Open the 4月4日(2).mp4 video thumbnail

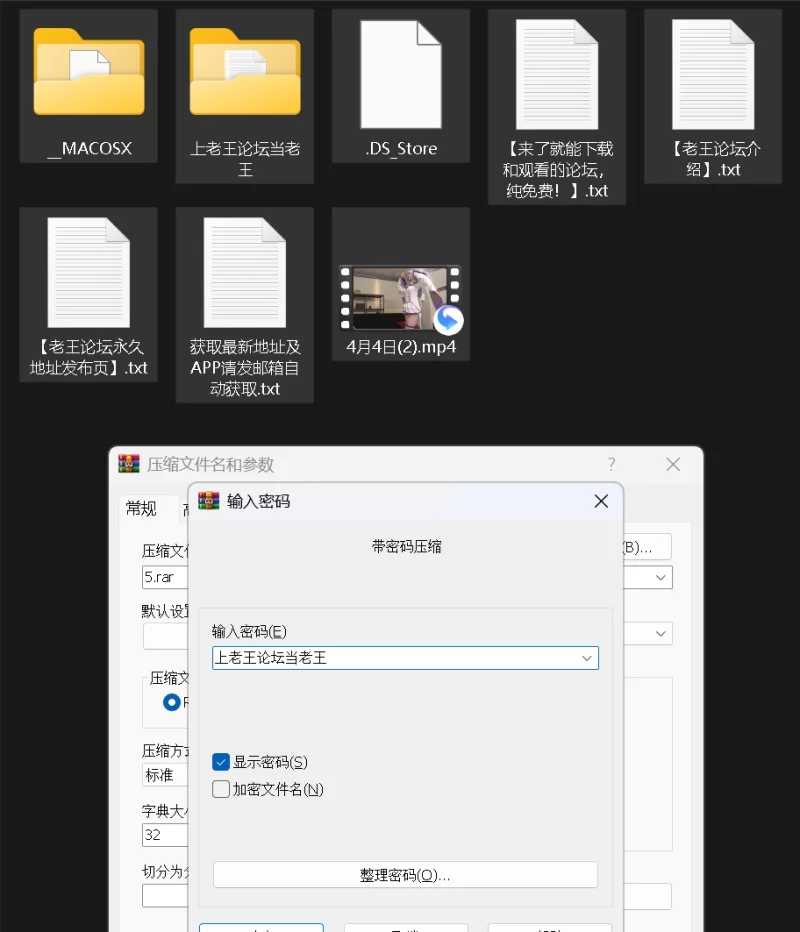(400, 298)
